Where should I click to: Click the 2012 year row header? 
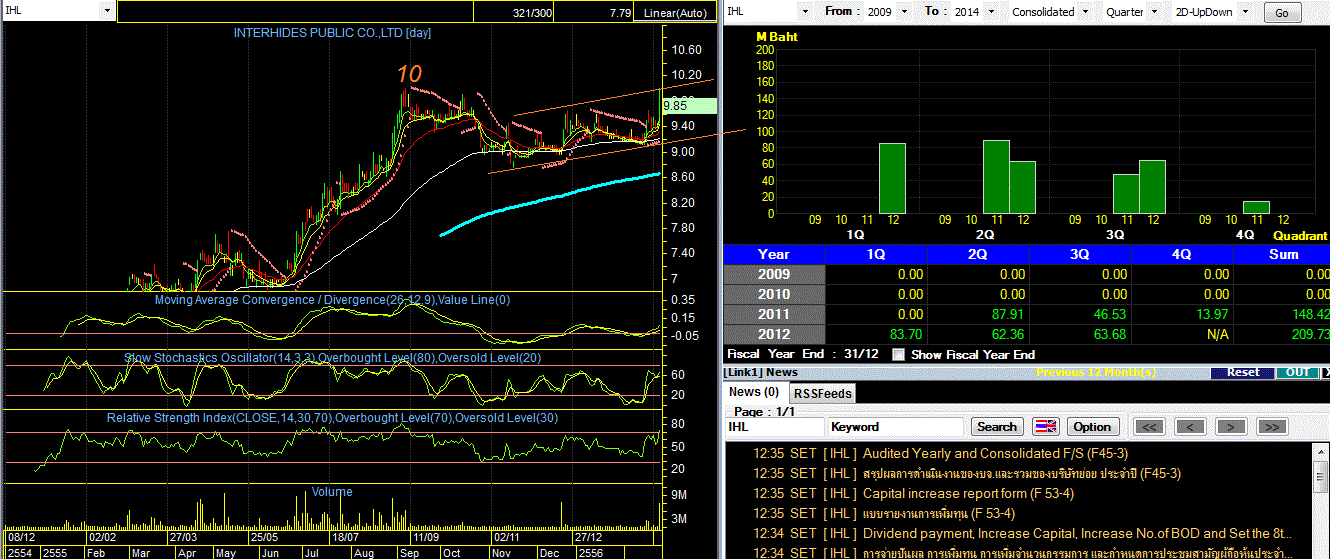point(774,334)
